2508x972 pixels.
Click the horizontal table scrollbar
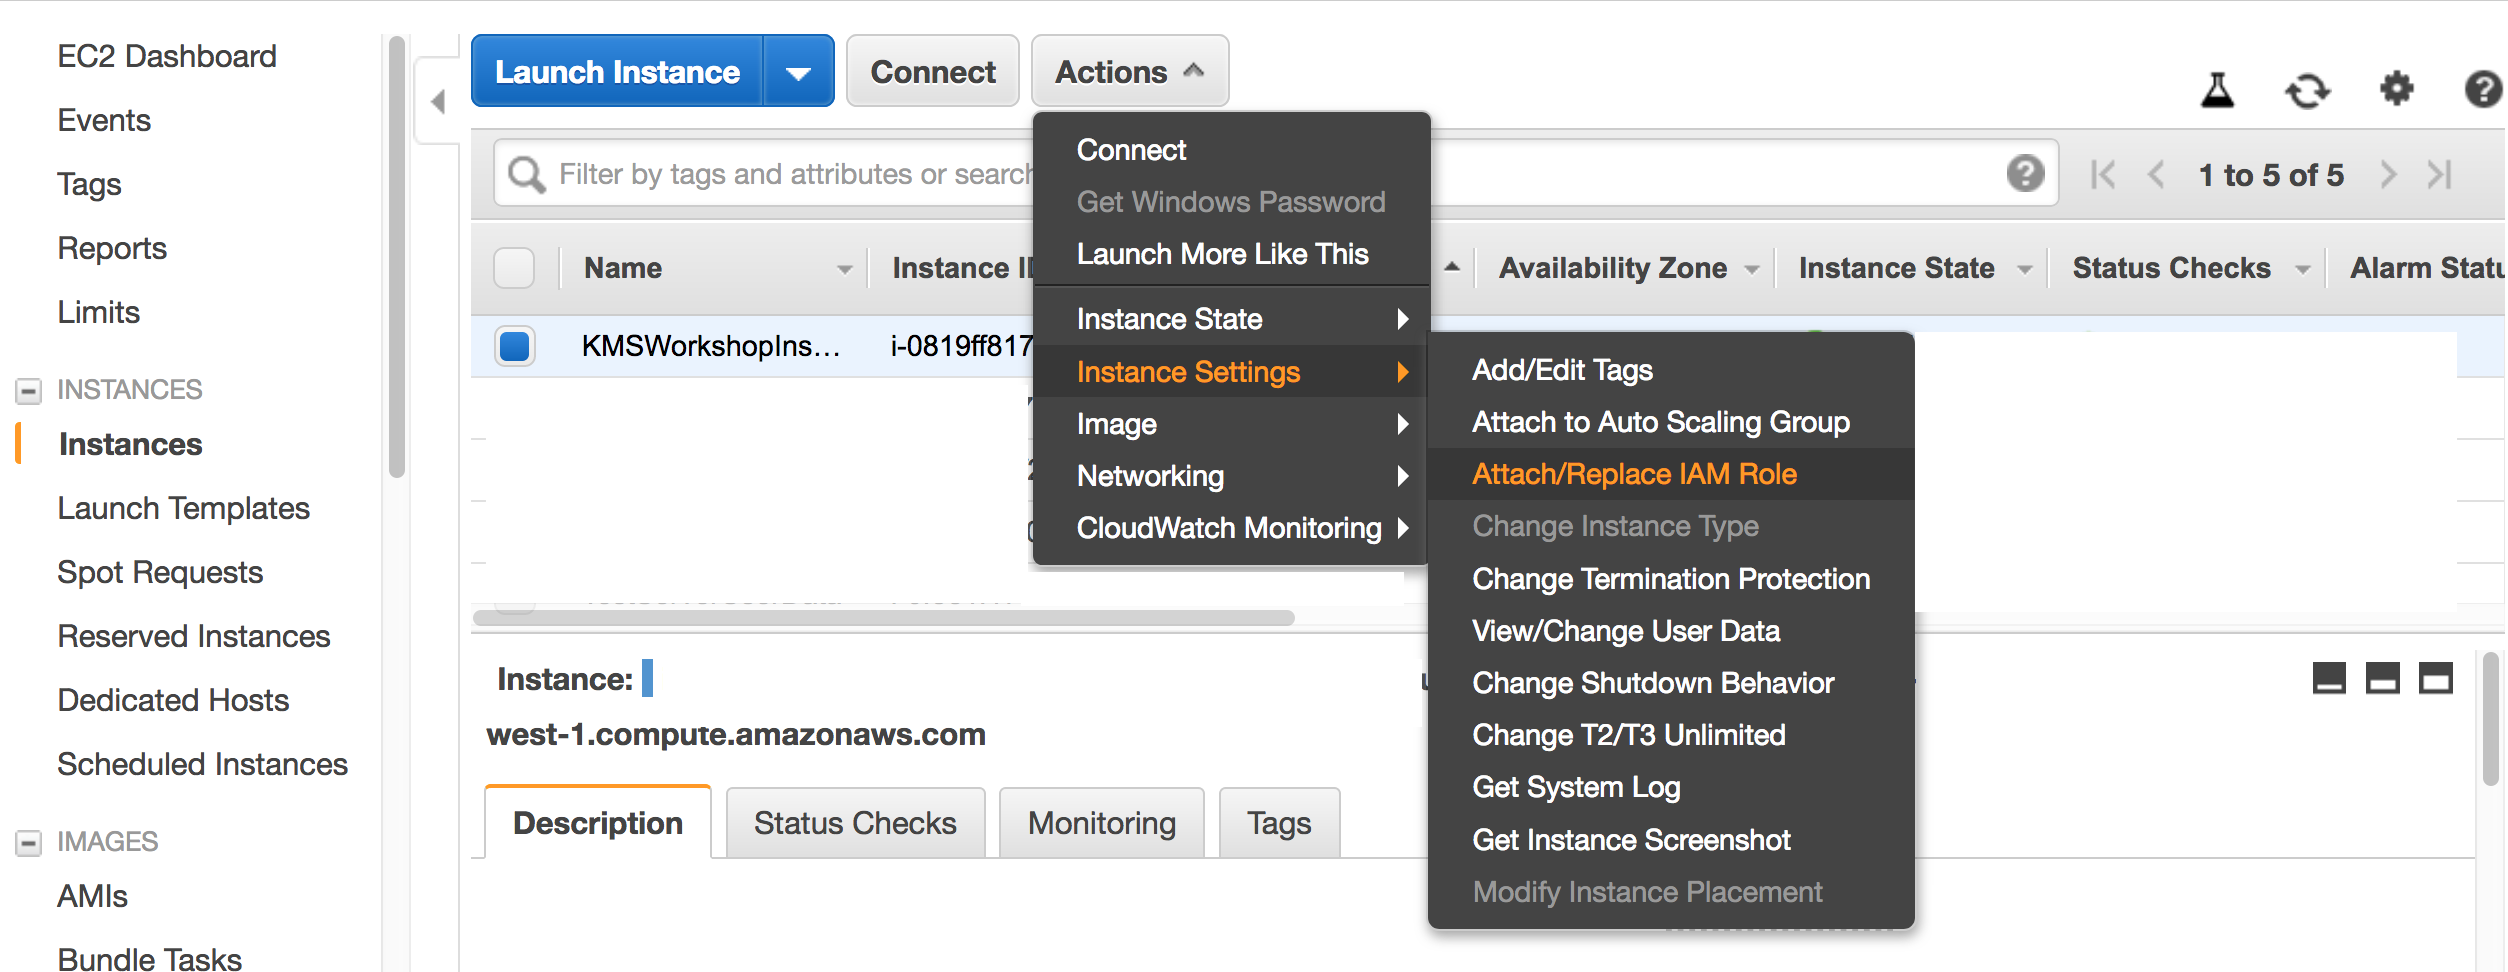[884, 618]
